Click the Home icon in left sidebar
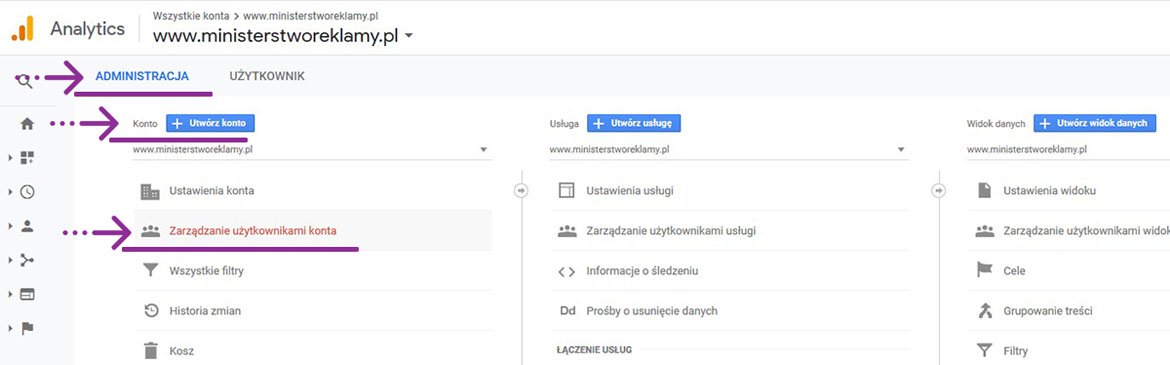1170x365 pixels. [27, 124]
